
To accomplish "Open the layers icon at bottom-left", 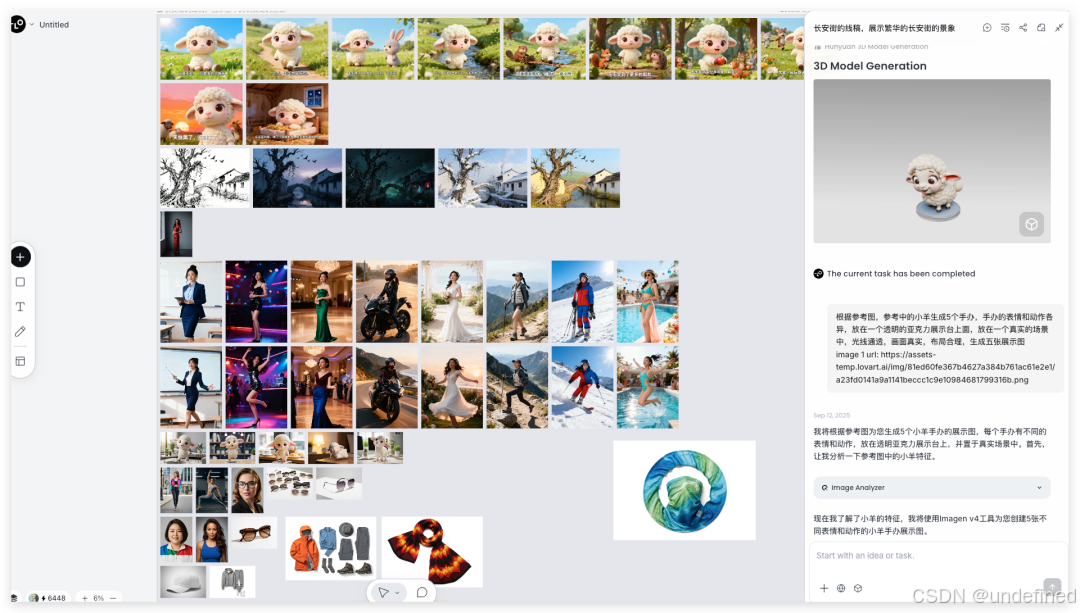I will 14,598.
